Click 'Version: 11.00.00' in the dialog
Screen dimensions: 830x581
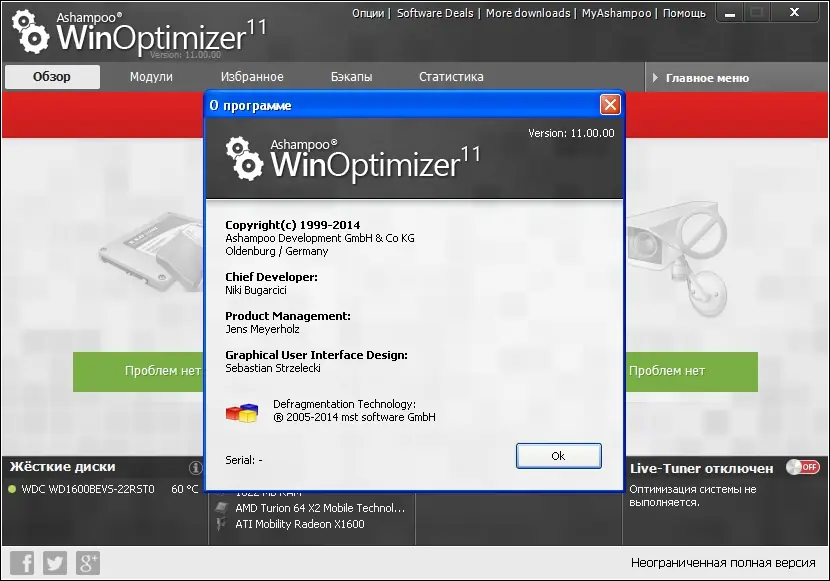coord(571,133)
